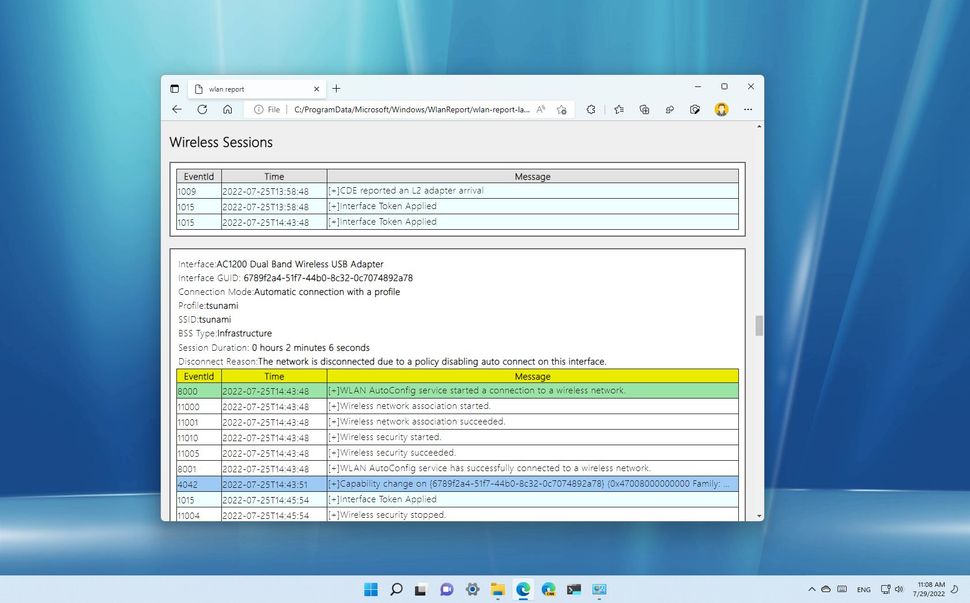
Task: Open the Split Screen tool
Action: [670, 110]
